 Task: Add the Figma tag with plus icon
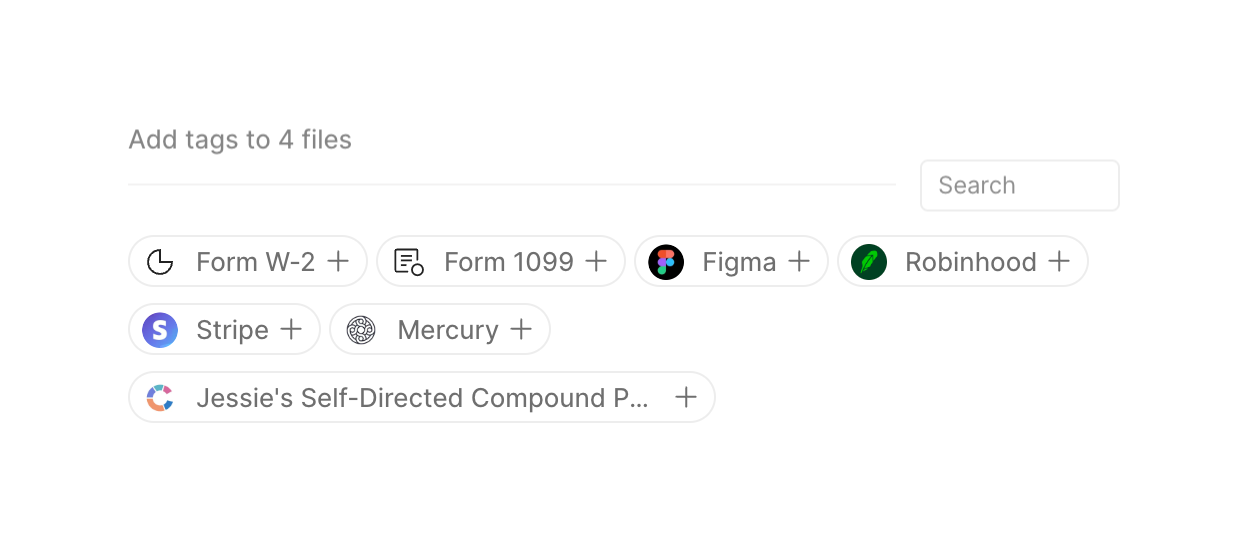pos(799,262)
